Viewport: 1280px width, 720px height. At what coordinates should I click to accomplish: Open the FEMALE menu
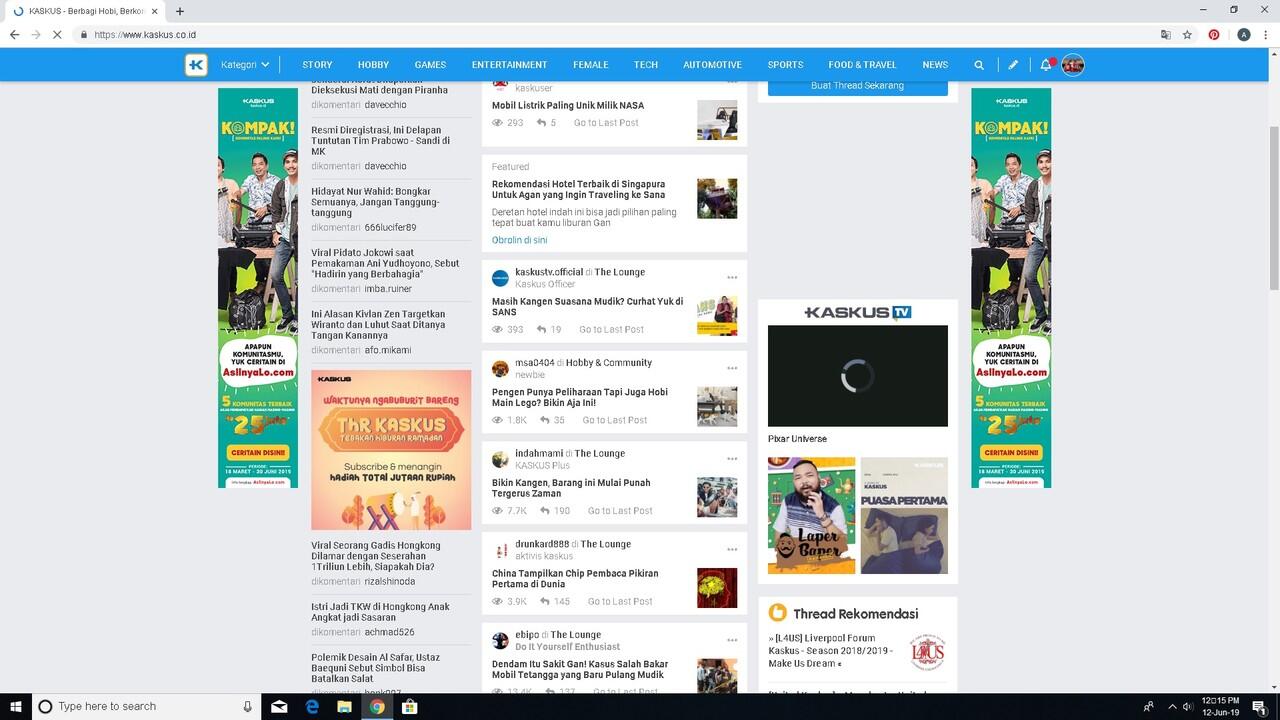tap(590, 65)
